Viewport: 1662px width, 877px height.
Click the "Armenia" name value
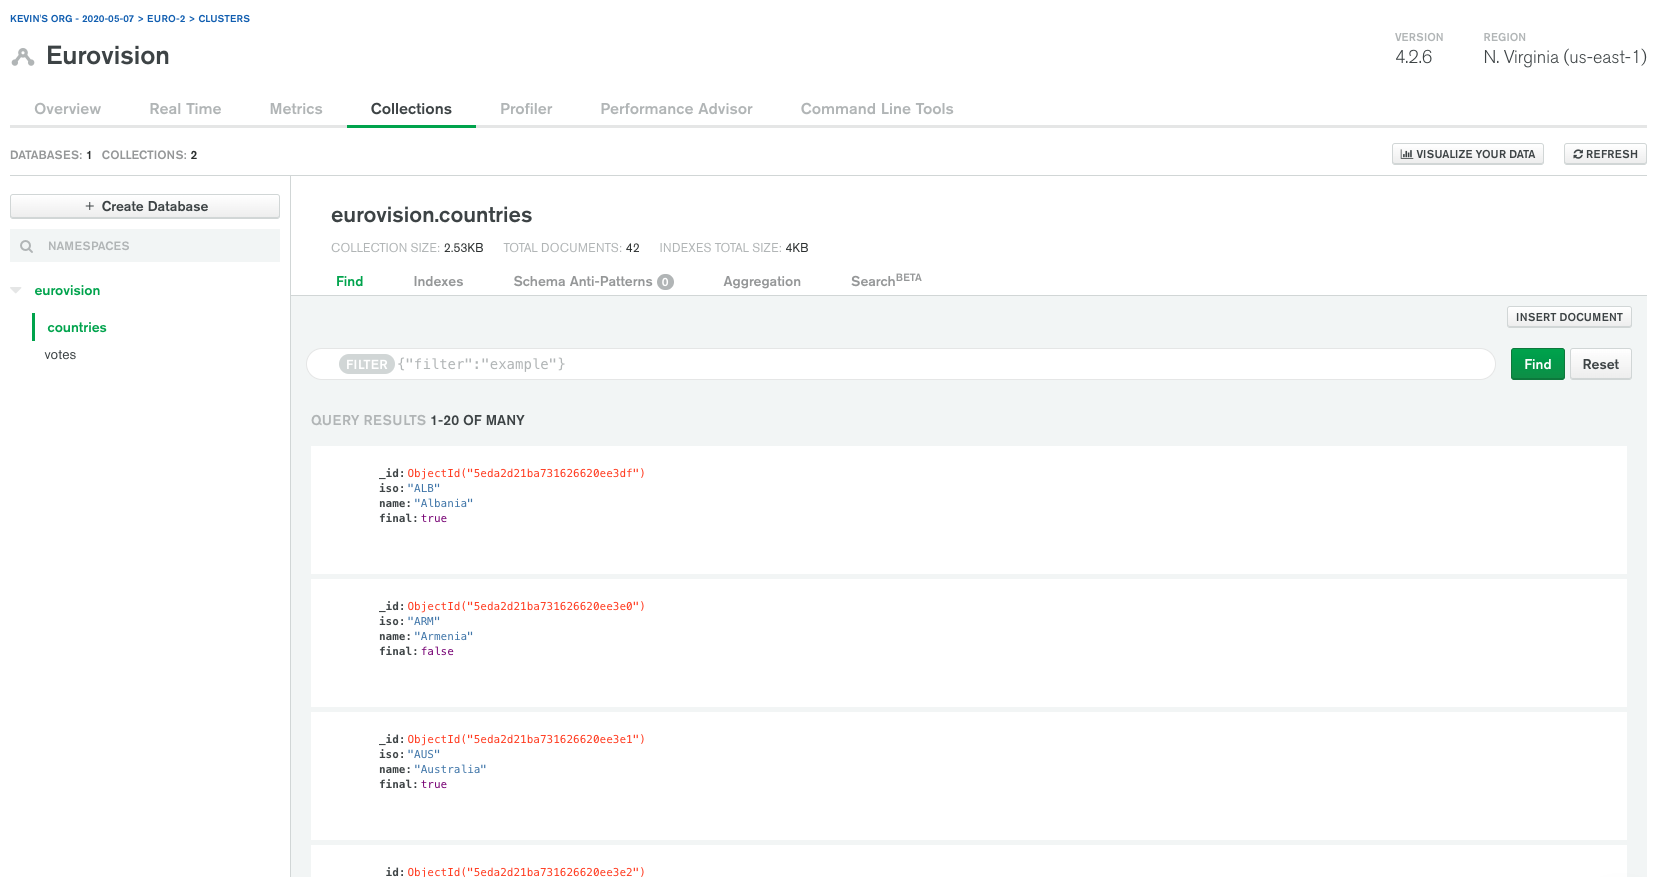pyautogui.click(x=443, y=637)
